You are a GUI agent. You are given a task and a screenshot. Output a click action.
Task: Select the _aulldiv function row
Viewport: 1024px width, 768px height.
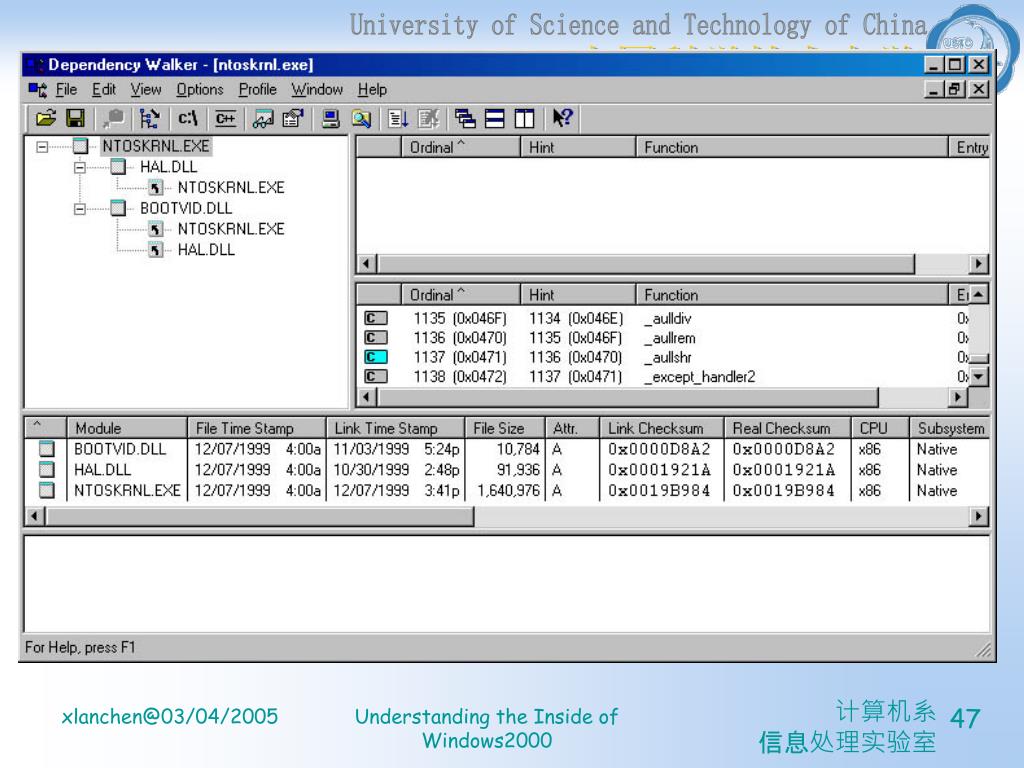665,318
